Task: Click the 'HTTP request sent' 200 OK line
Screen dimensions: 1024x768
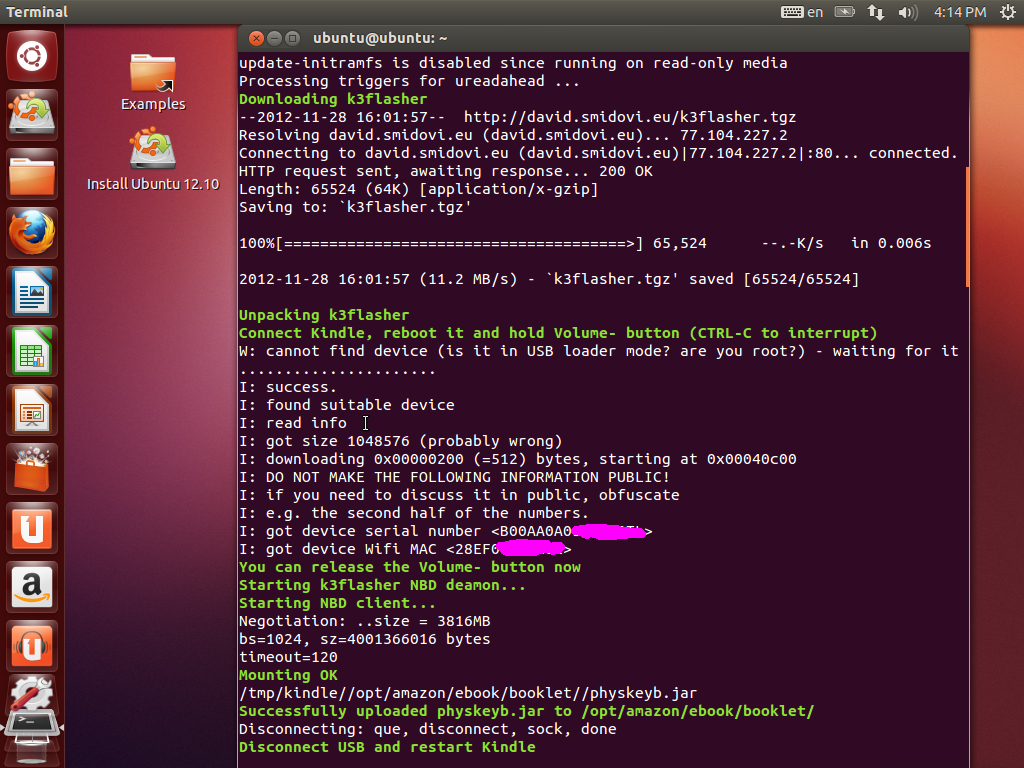Action: coord(446,171)
